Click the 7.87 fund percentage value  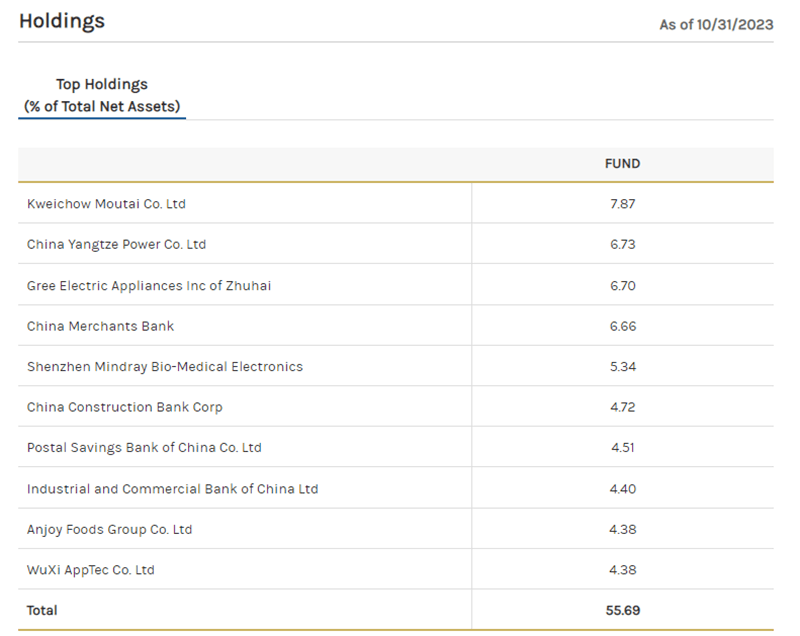click(x=622, y=204)
